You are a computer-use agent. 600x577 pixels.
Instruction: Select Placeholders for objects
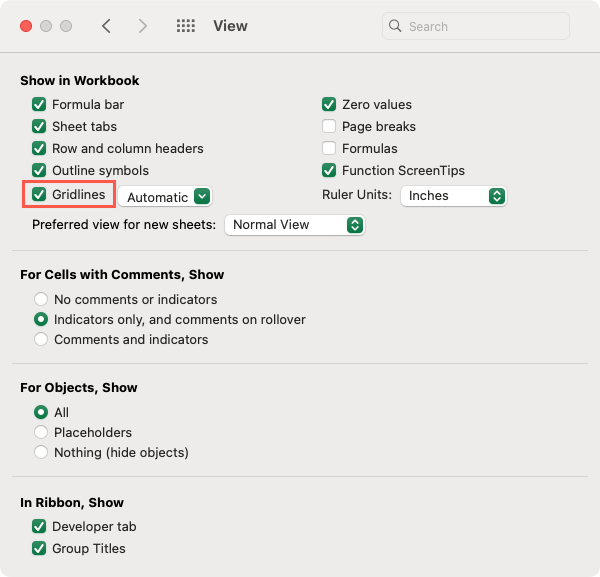[41, 432]
